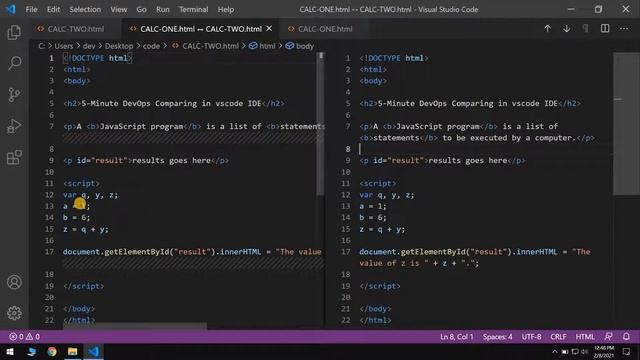640x360 pixels.
Task: Open the Search view in activity bar
Action: (14, 63)
